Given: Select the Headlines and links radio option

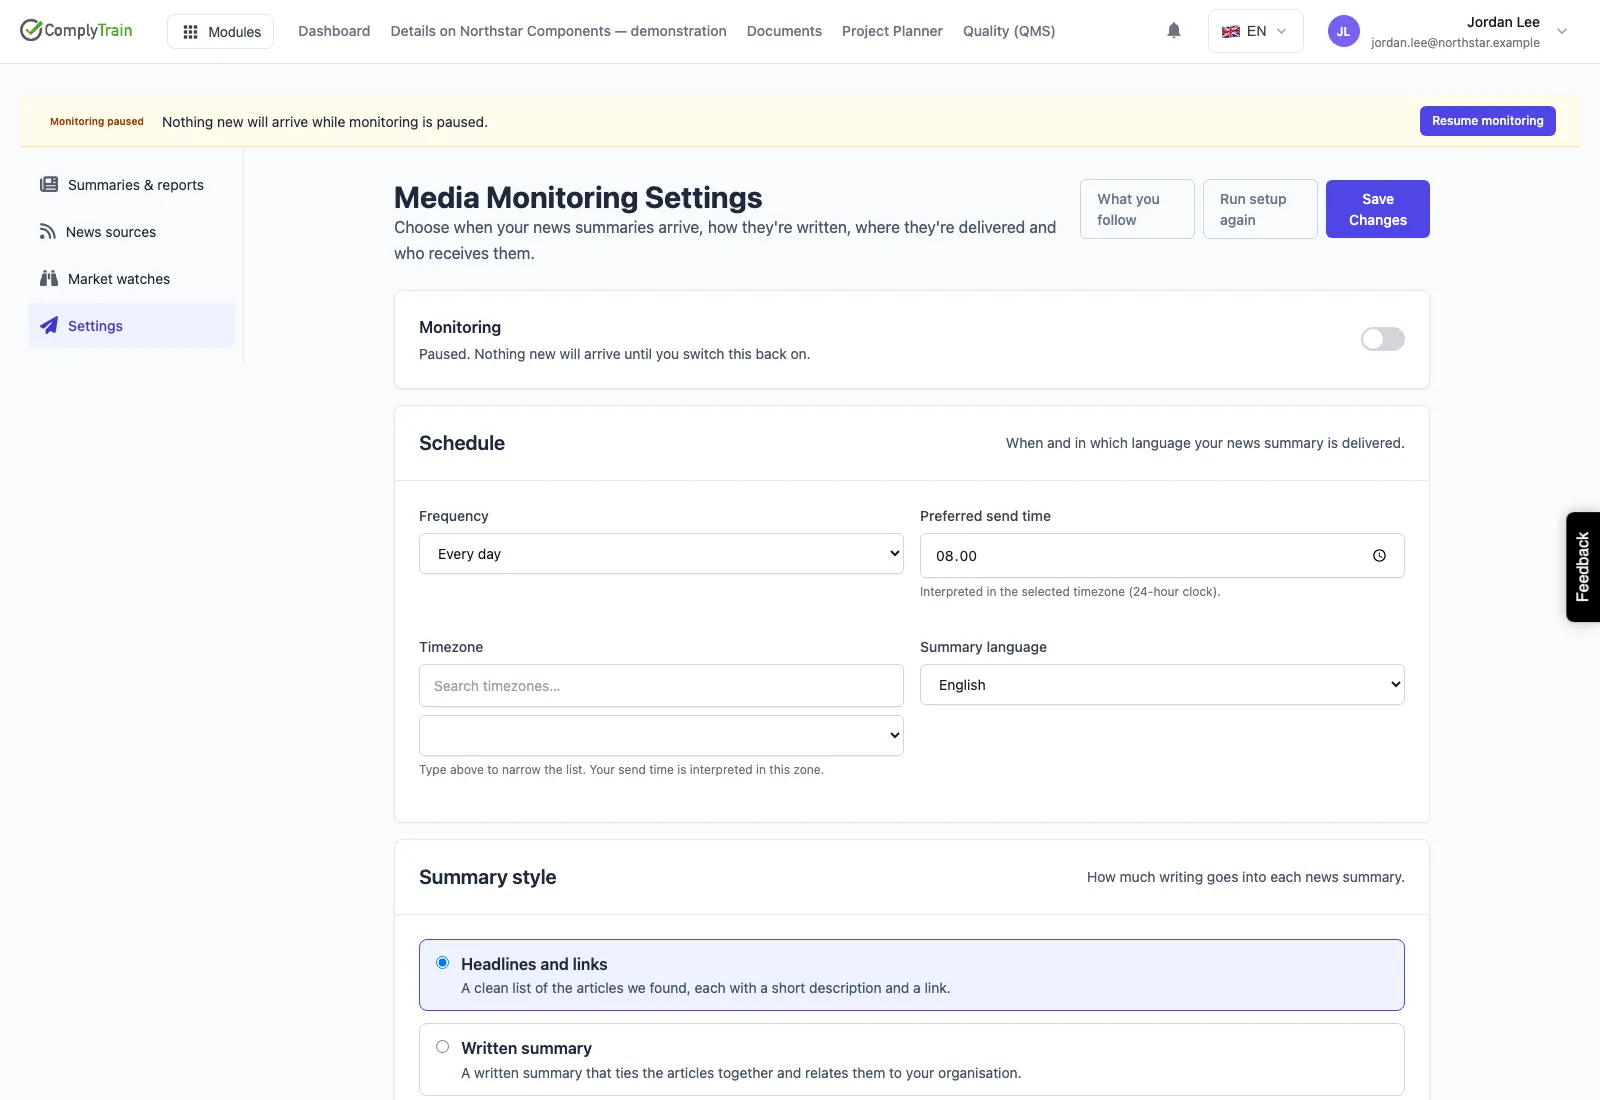Looking at the screenshot, I should 442,963.
